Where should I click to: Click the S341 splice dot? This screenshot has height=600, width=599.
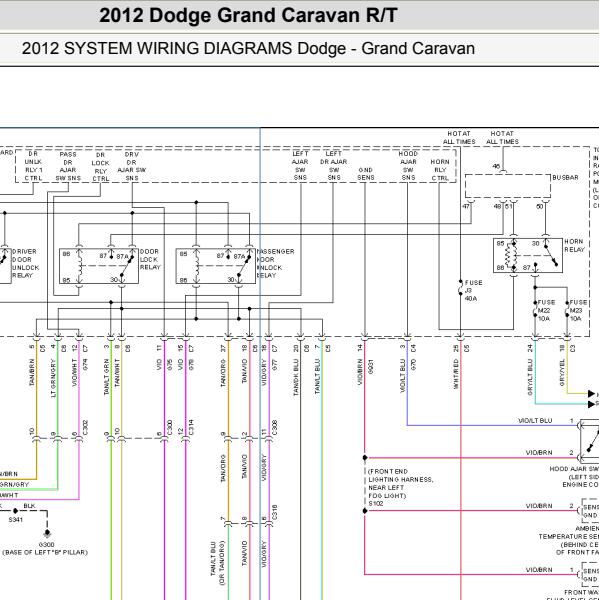(15, 511)
